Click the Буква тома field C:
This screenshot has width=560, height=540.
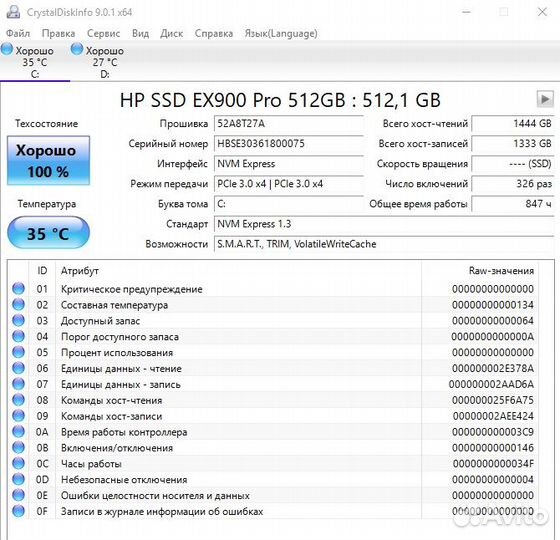coord(289,204)
